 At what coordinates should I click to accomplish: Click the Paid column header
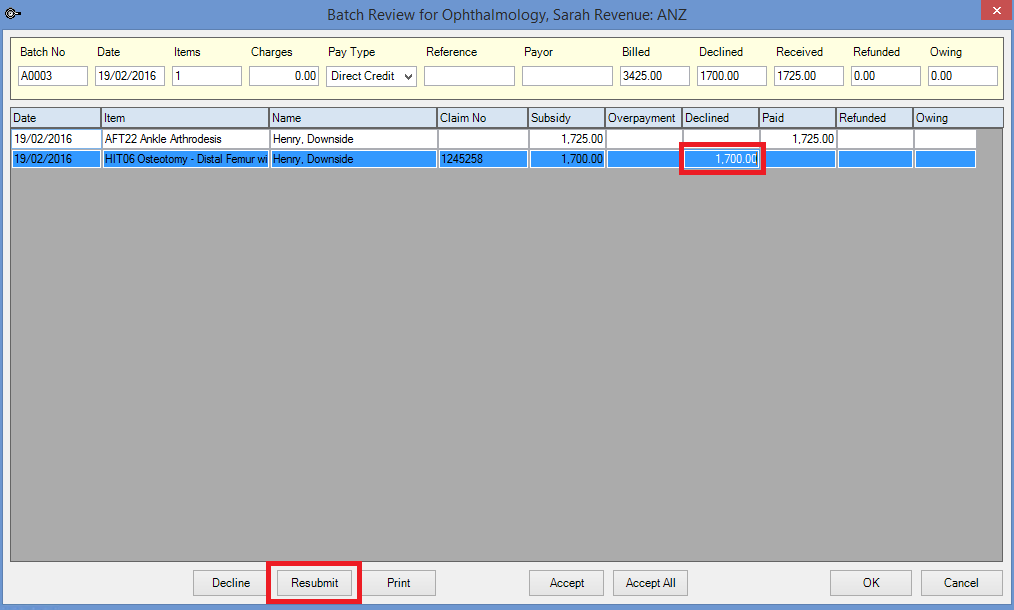[797, 118]
